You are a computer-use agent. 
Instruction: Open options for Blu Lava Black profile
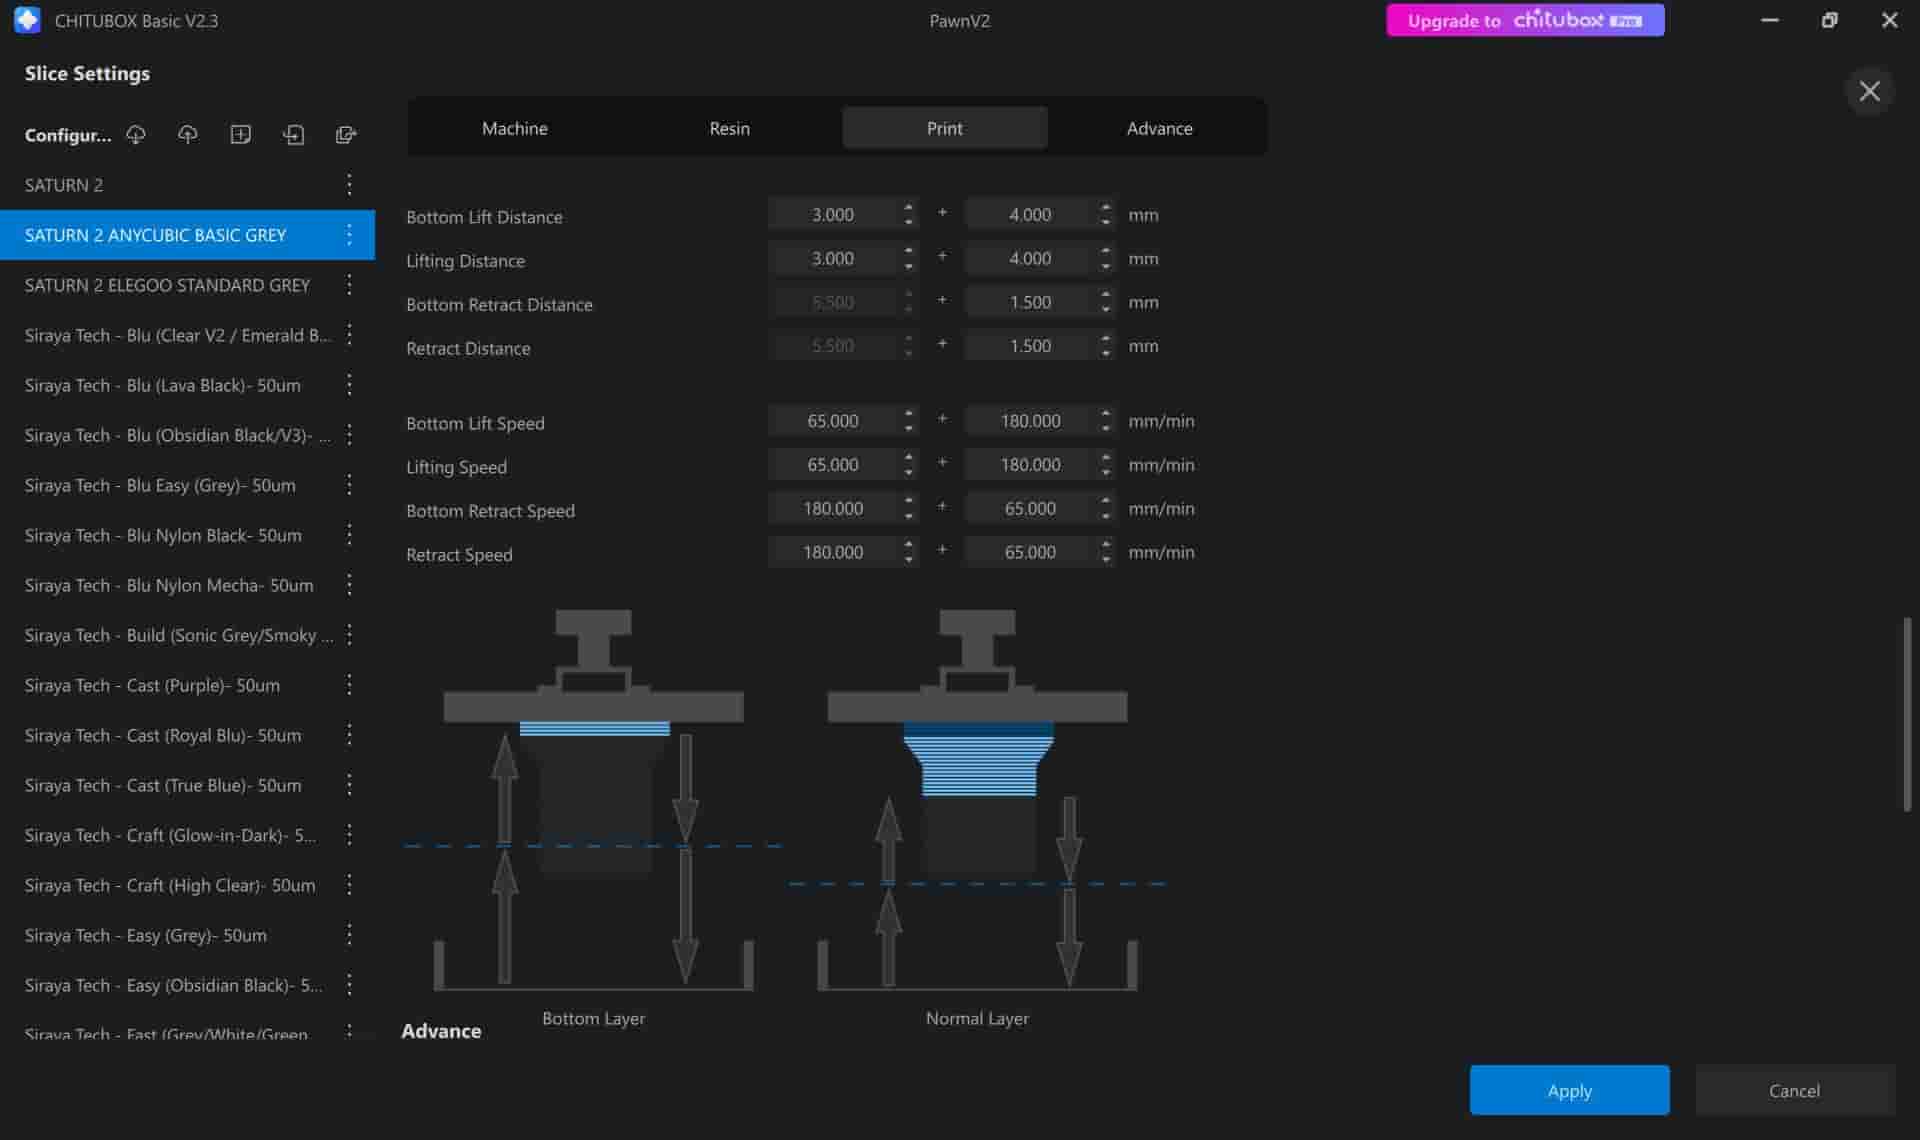349,384
